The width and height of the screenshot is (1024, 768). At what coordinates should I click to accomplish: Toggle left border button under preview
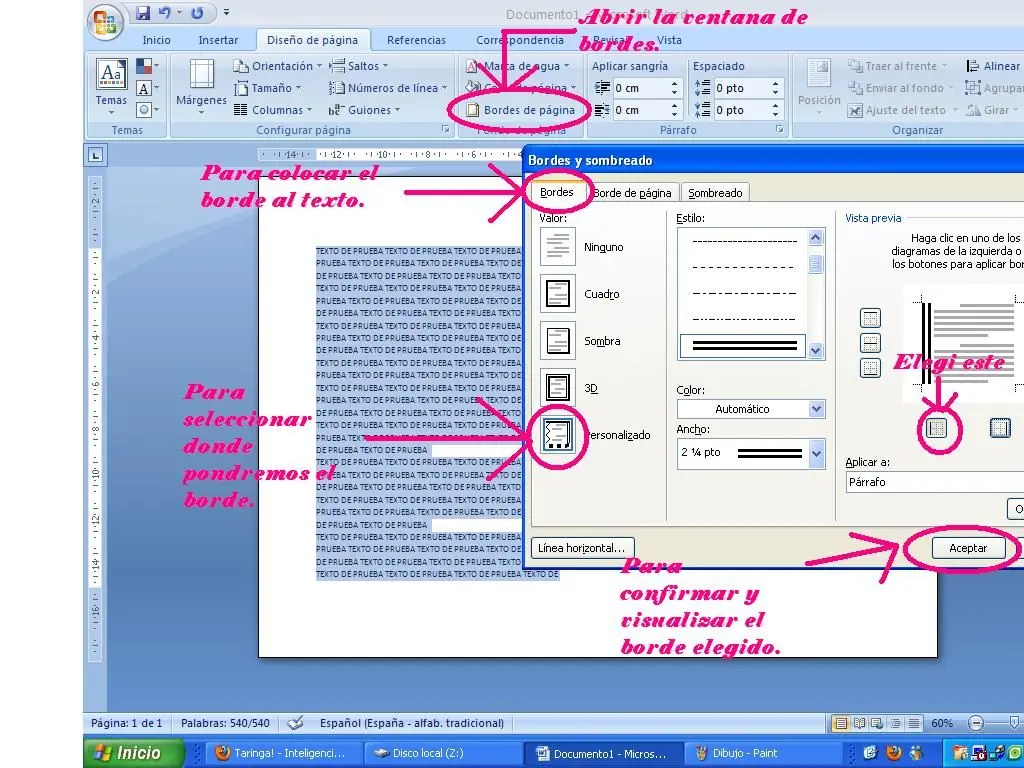pos(936,428)
